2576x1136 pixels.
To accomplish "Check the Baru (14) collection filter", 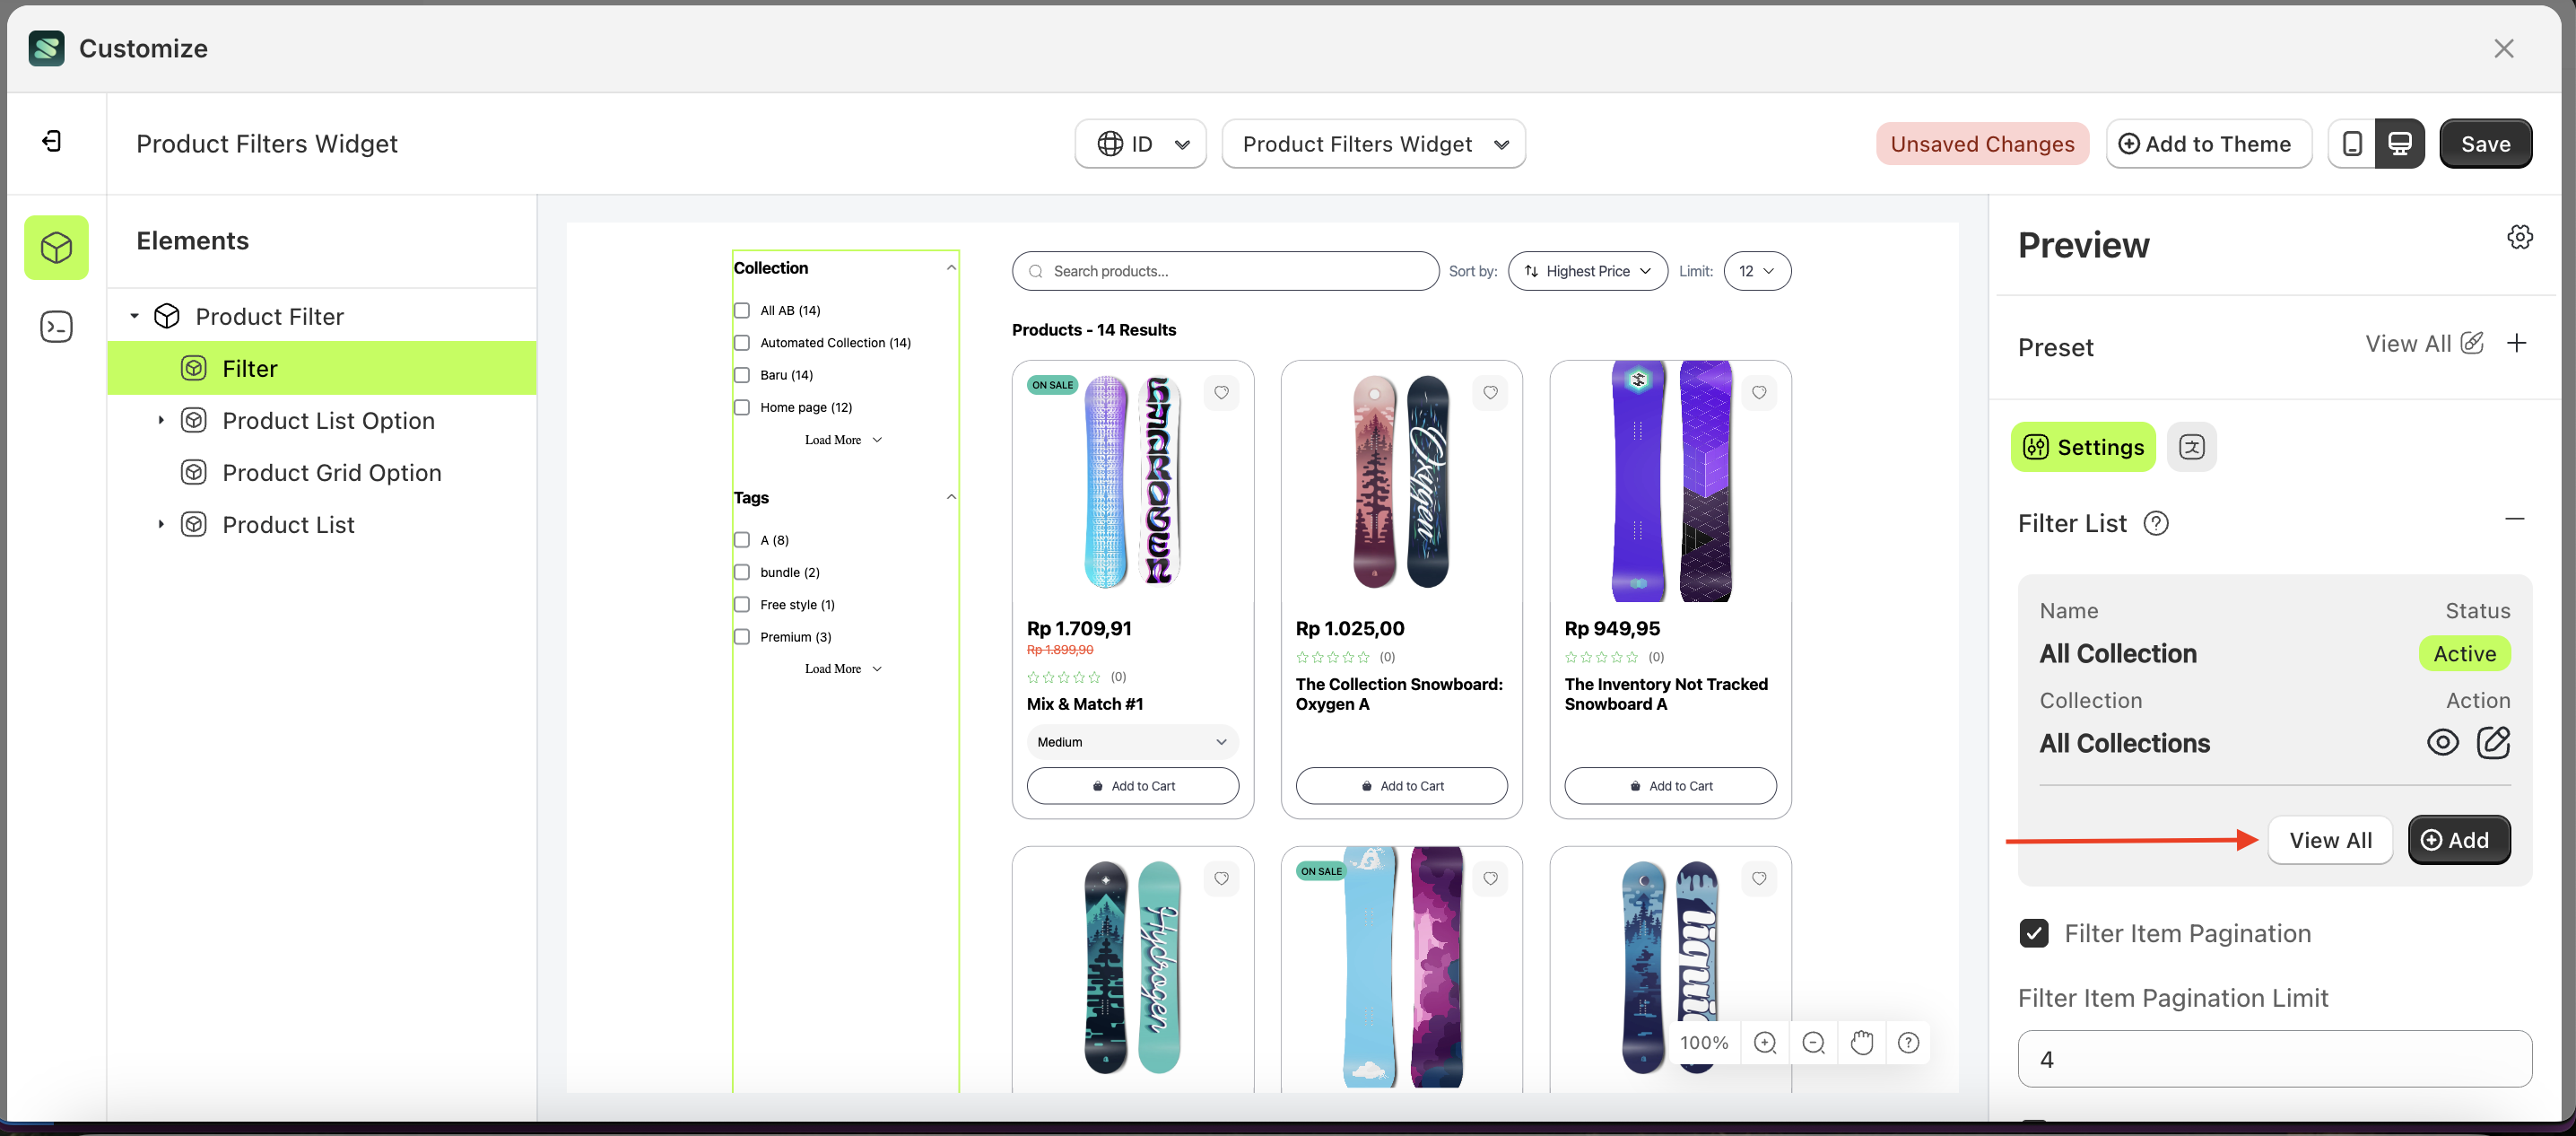I will 741,374.
